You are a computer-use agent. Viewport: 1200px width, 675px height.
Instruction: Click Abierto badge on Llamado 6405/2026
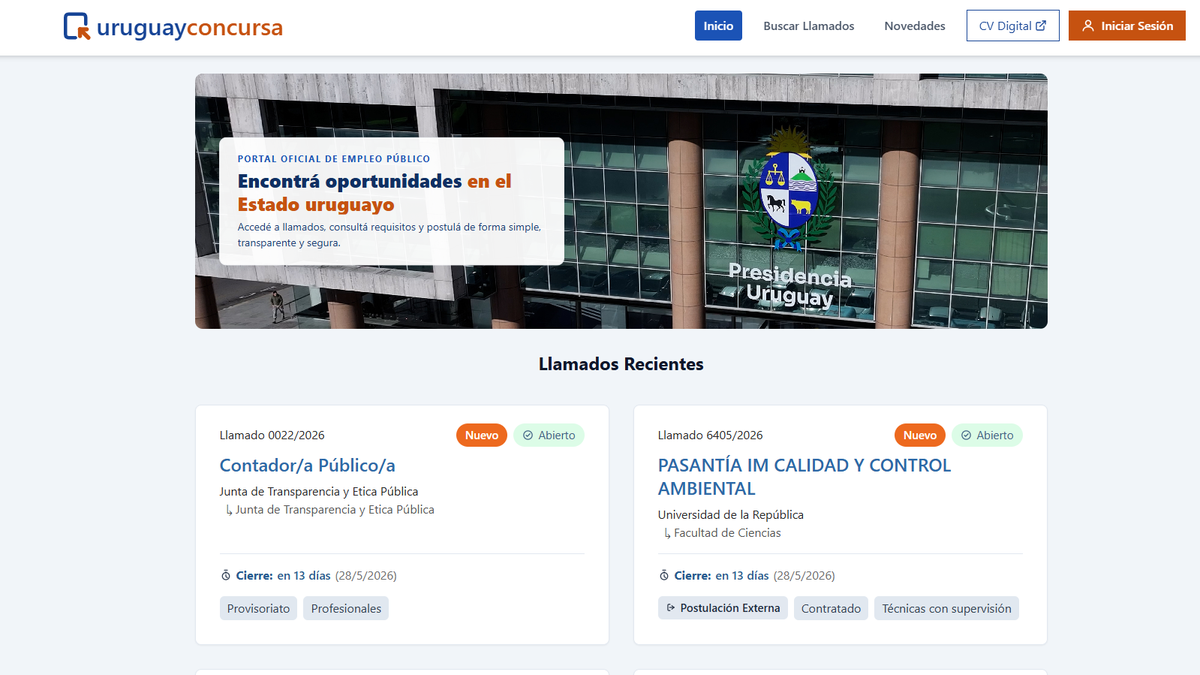click(x=987, y=435)
